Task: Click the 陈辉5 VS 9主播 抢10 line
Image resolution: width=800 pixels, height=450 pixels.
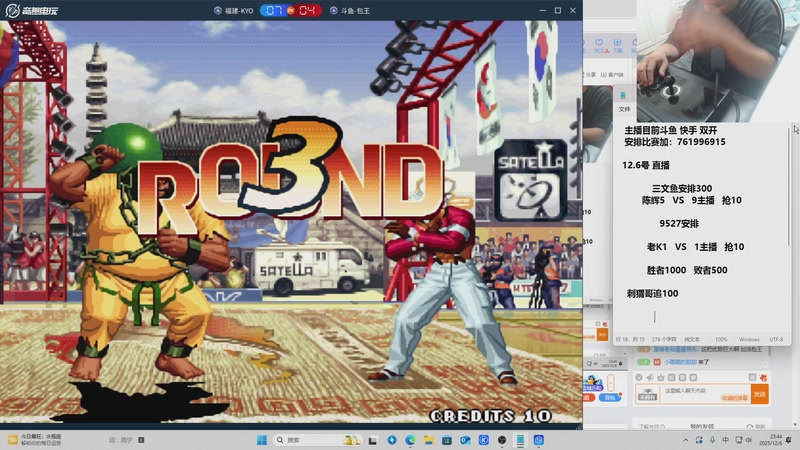Action: [691, 200]
